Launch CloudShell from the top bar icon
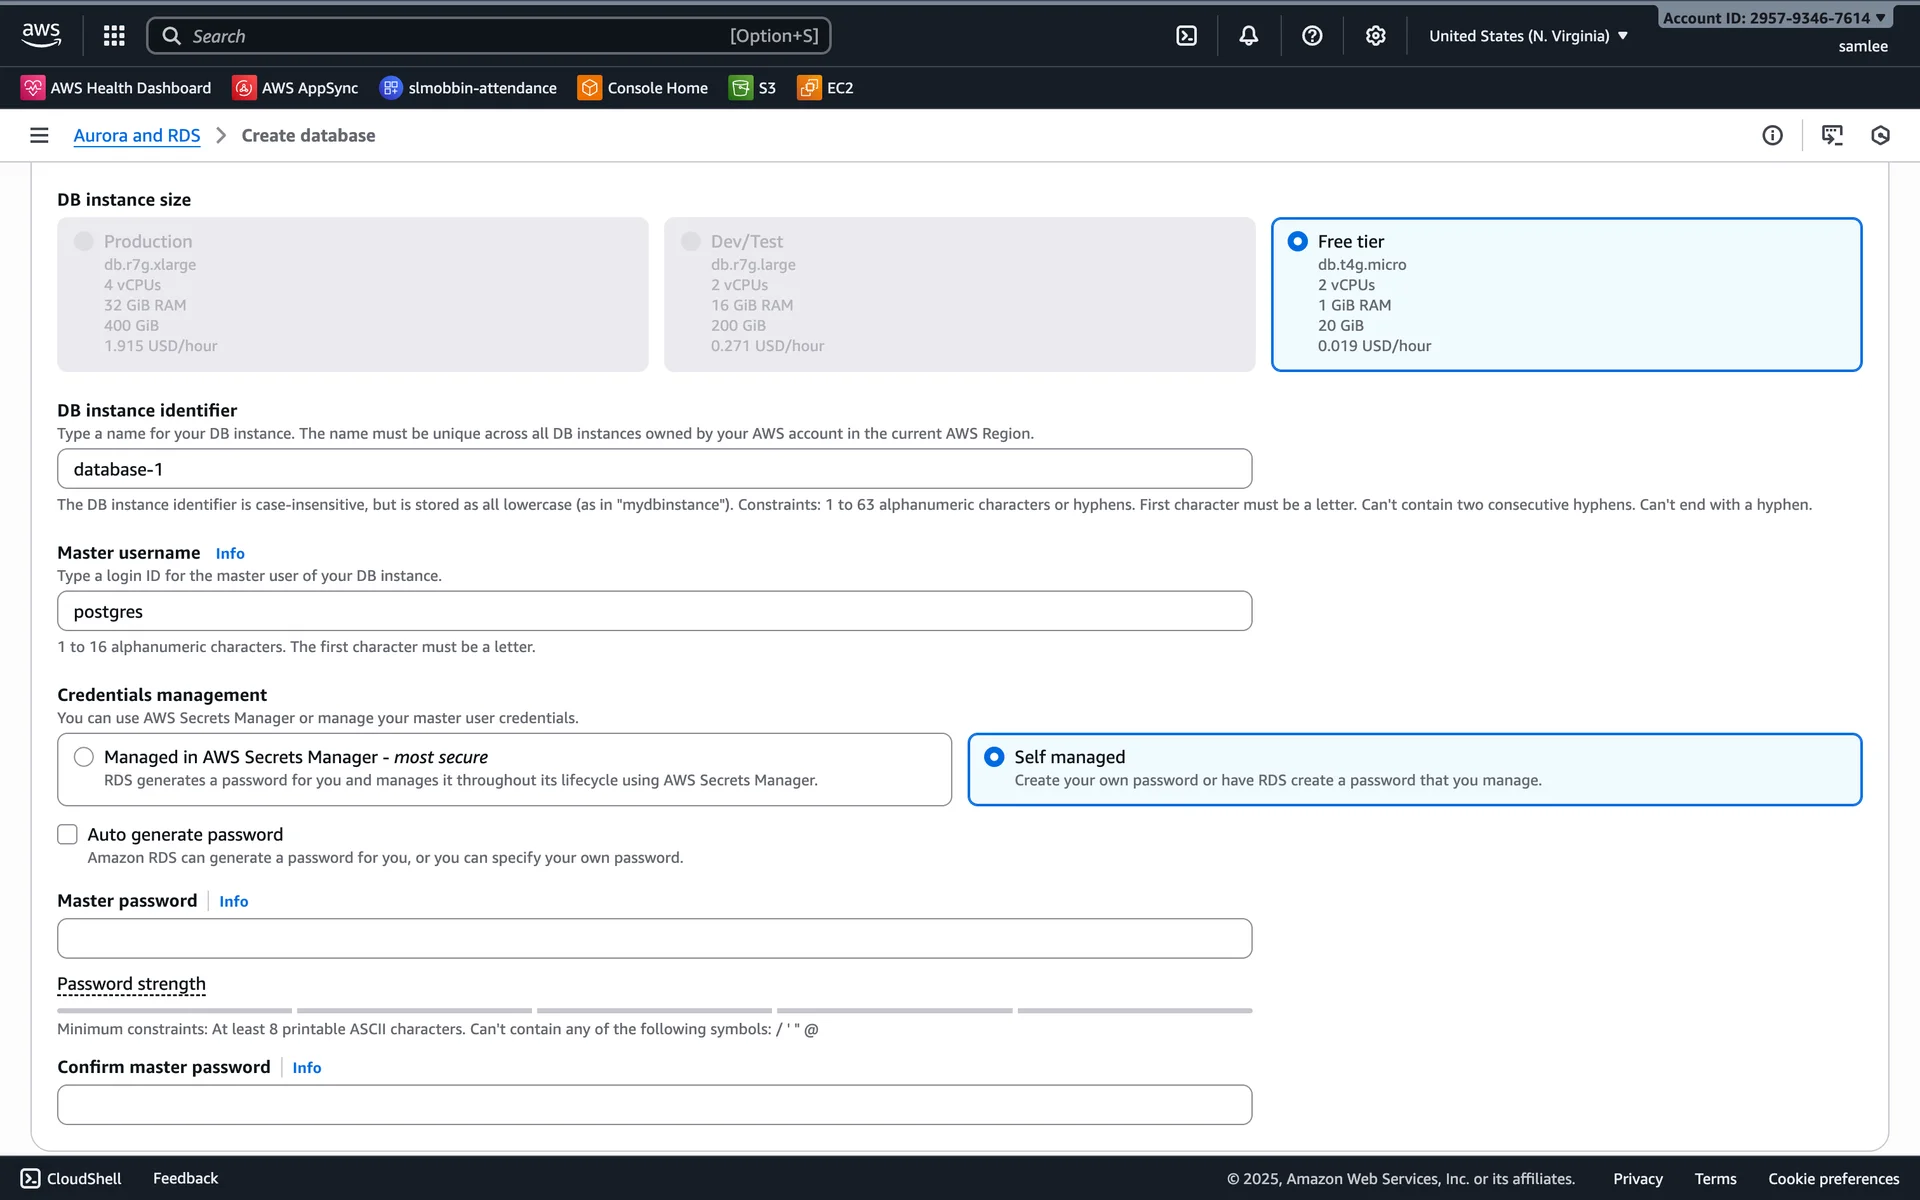 pos(1186,36)
